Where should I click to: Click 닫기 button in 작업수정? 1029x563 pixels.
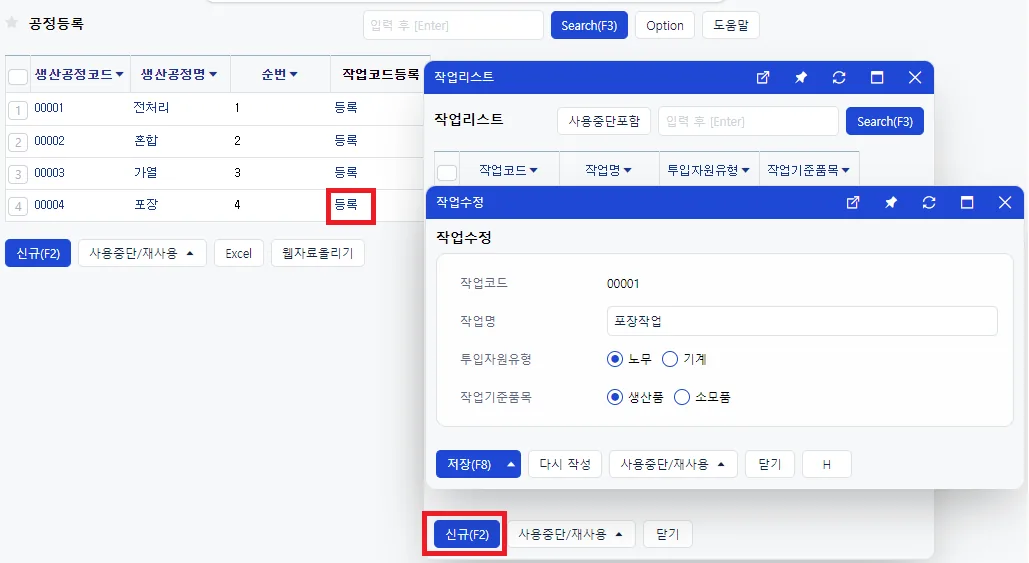770,464
